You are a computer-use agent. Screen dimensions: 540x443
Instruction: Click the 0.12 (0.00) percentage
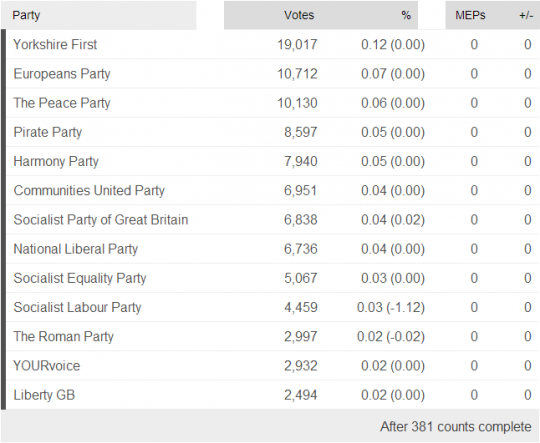393,45
